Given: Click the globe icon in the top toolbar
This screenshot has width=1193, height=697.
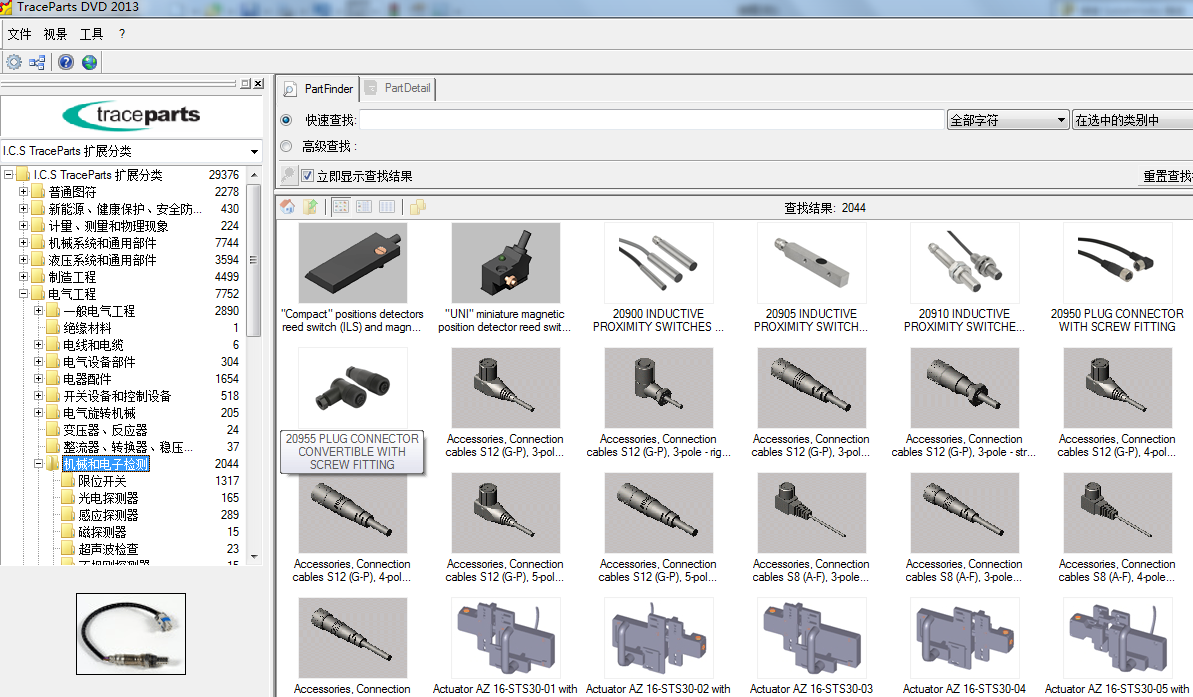Looking at the screenshot, I should (x=89, y=61).
